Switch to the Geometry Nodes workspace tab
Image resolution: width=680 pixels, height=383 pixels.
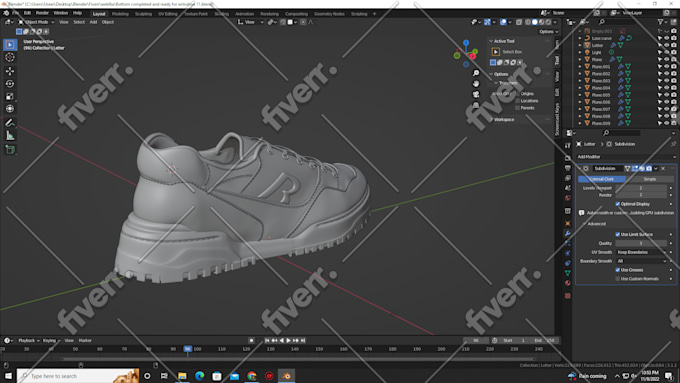pyautogui.click(x=329, y=14)
